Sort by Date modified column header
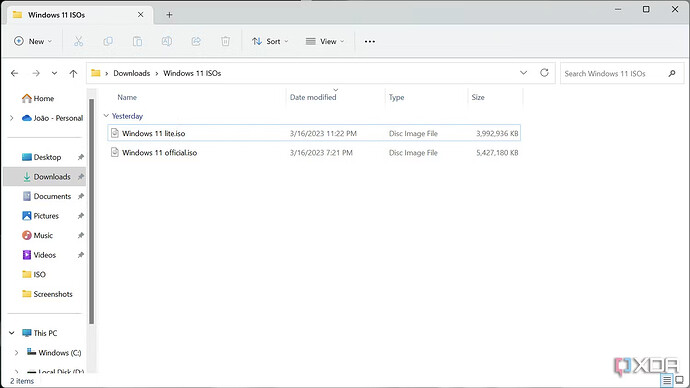 (x=313, y=97)
